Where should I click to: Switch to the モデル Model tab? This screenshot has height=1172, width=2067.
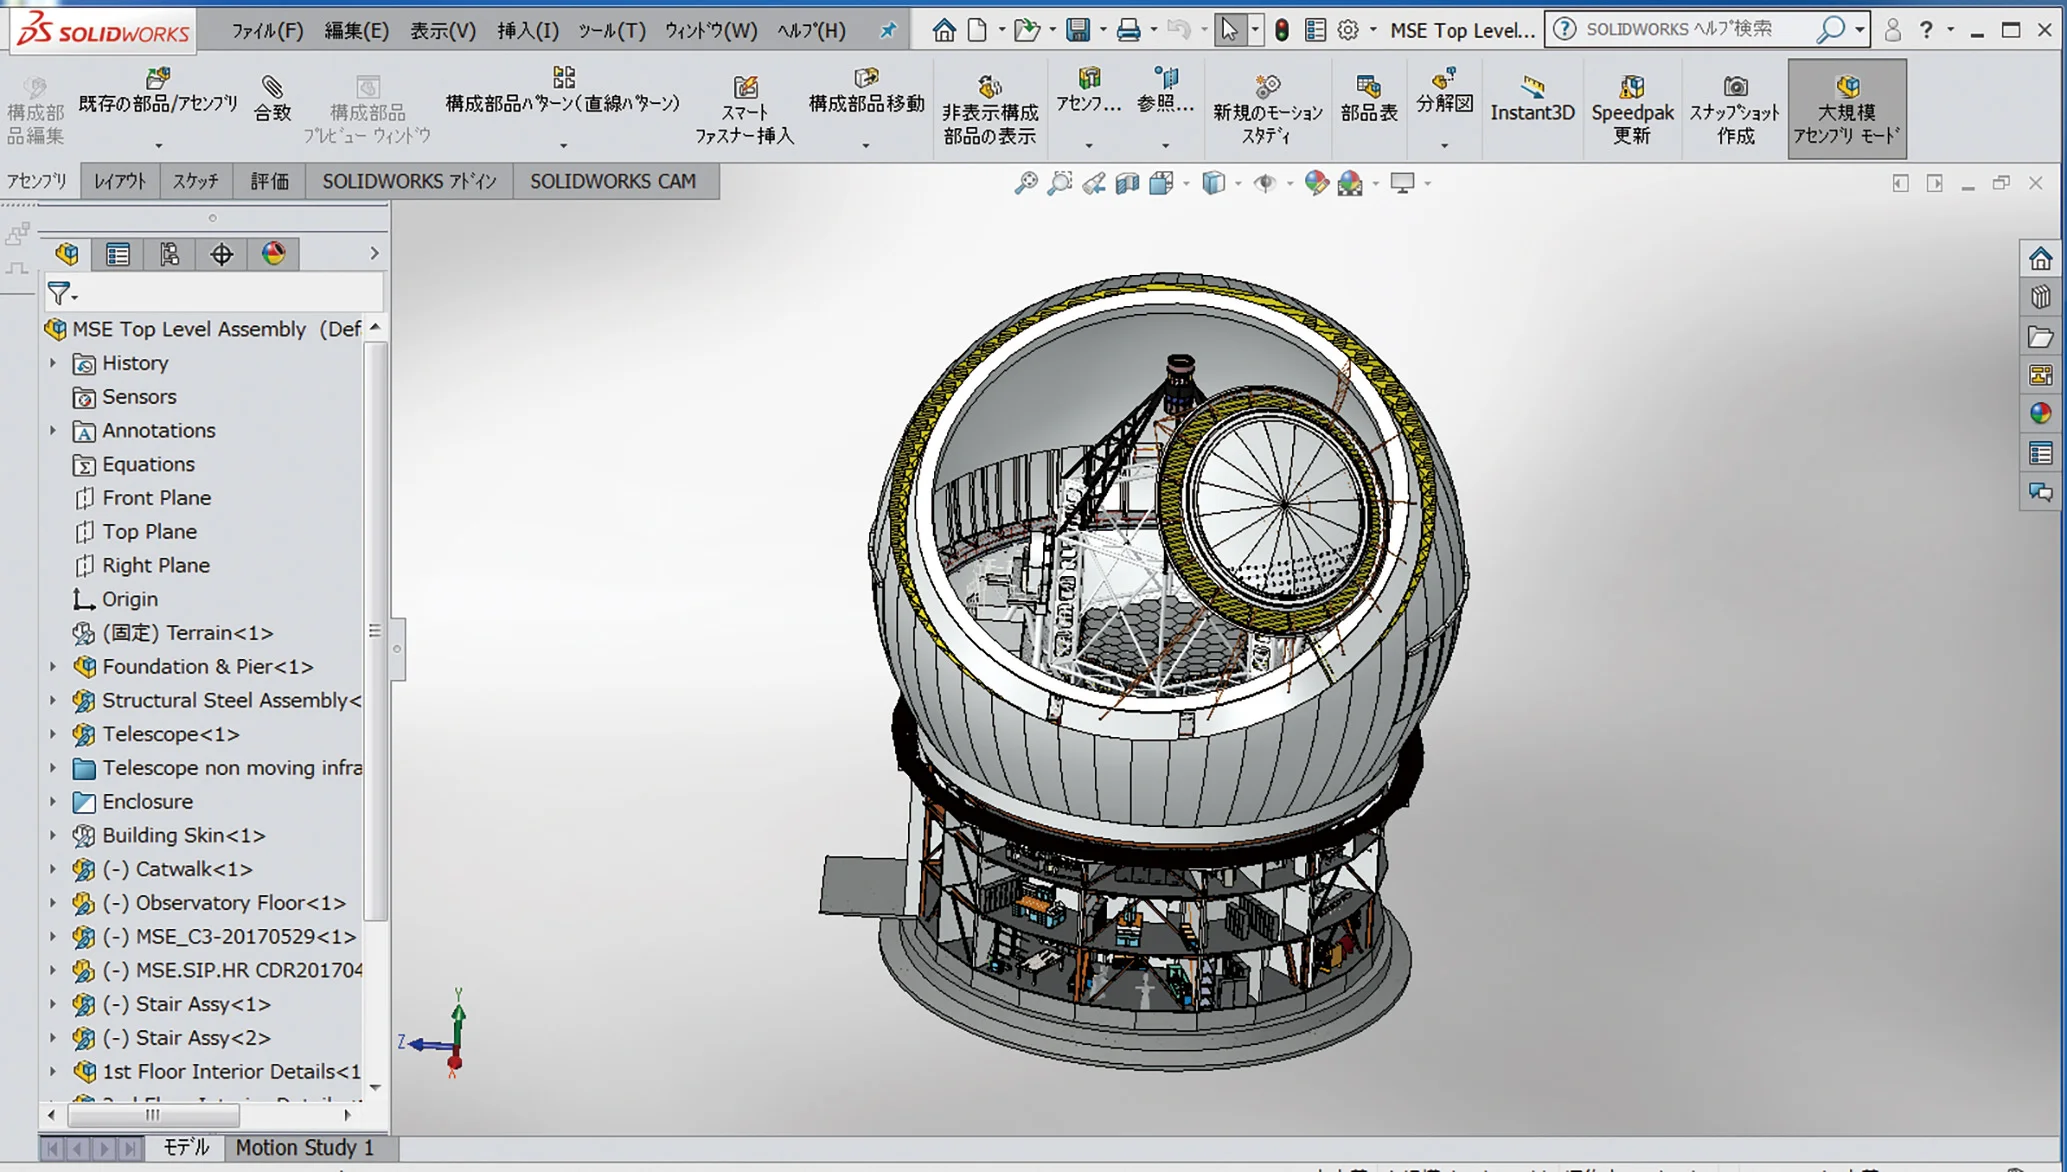(186, 1147)
